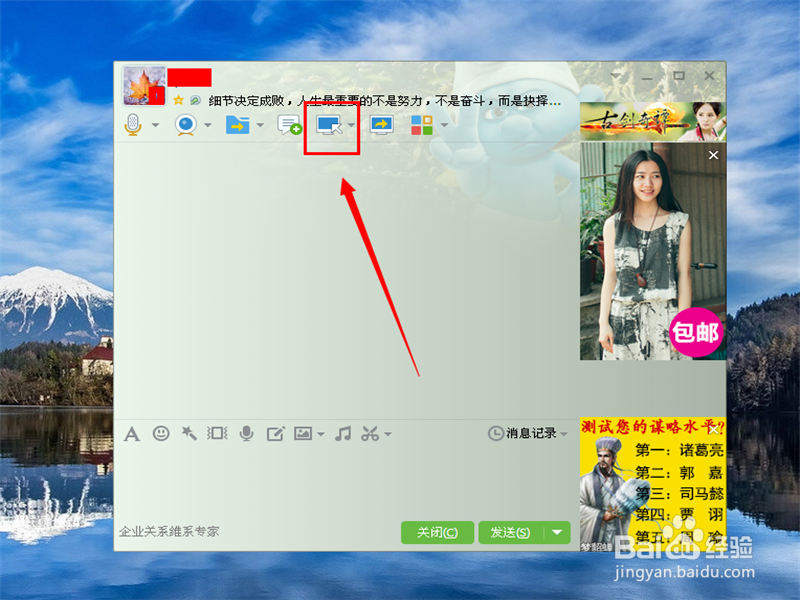
Task: Expand the send image dropdown arrow
Action: point(319,434)
